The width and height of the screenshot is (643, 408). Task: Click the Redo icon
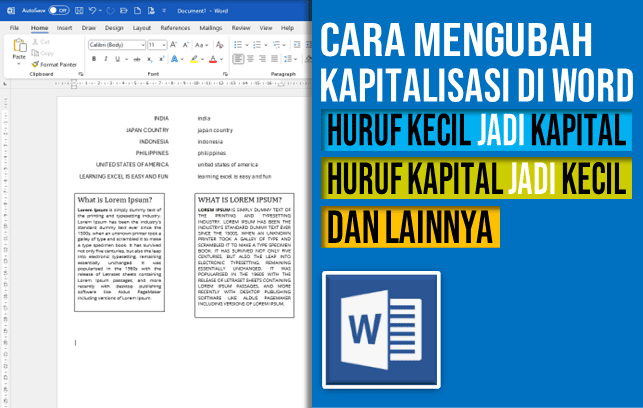(110, 11)
